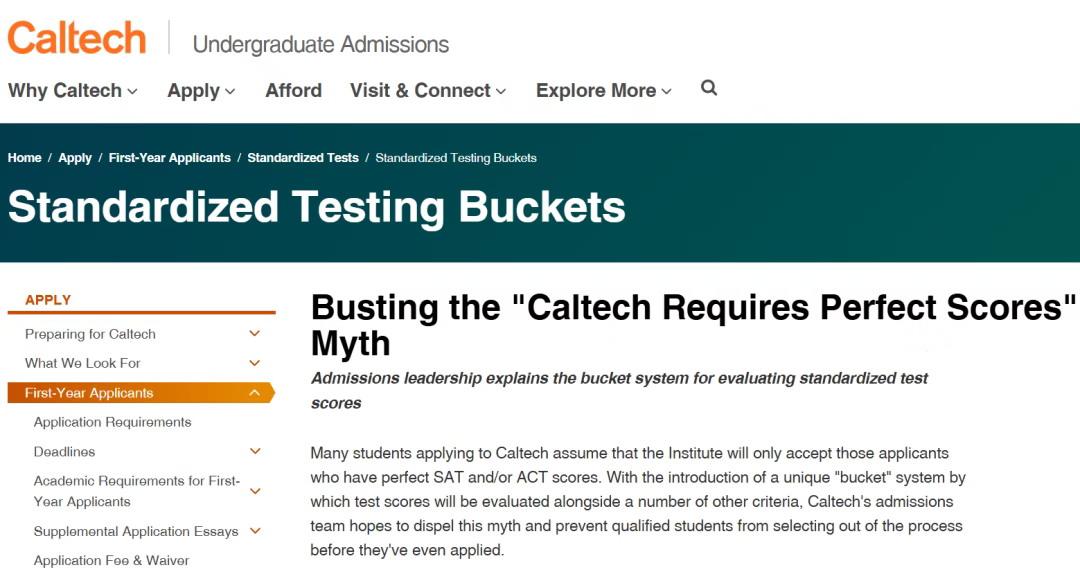Open the Explore More menu
The height and width of the screenshot is (572, 1080).
603,91
